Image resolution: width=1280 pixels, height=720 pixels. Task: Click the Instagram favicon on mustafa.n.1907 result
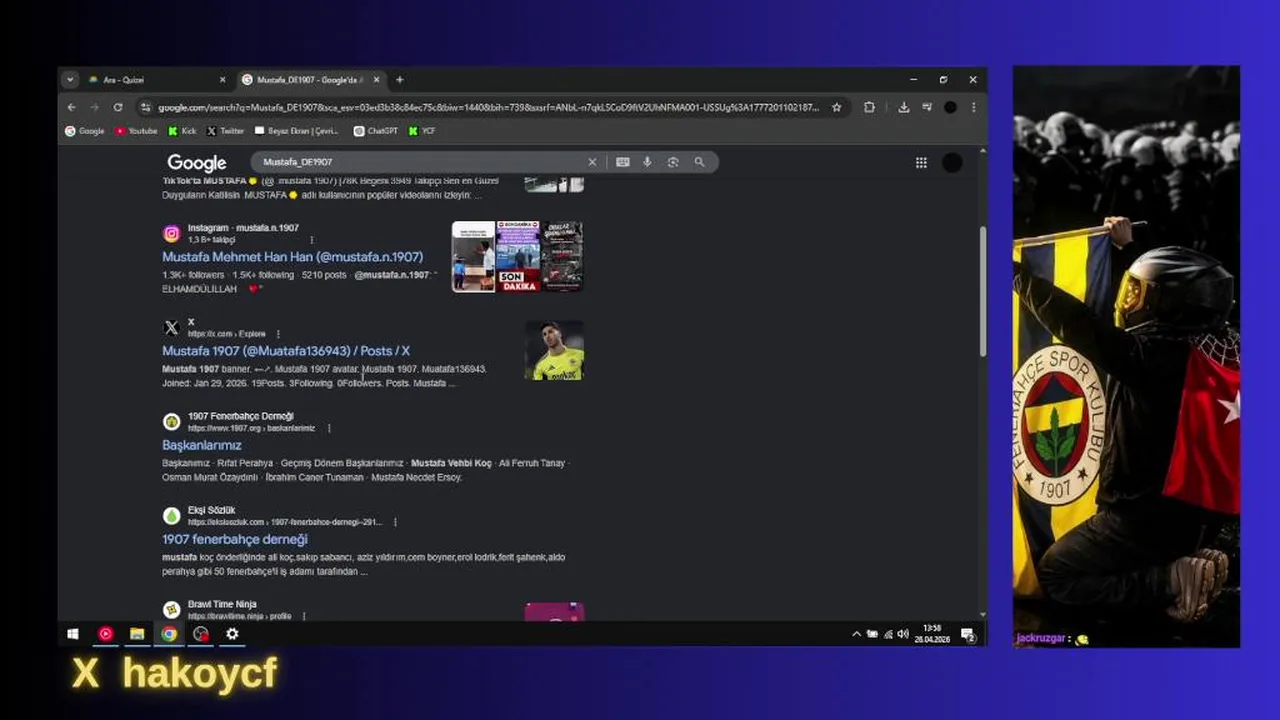tap(172, 234)
